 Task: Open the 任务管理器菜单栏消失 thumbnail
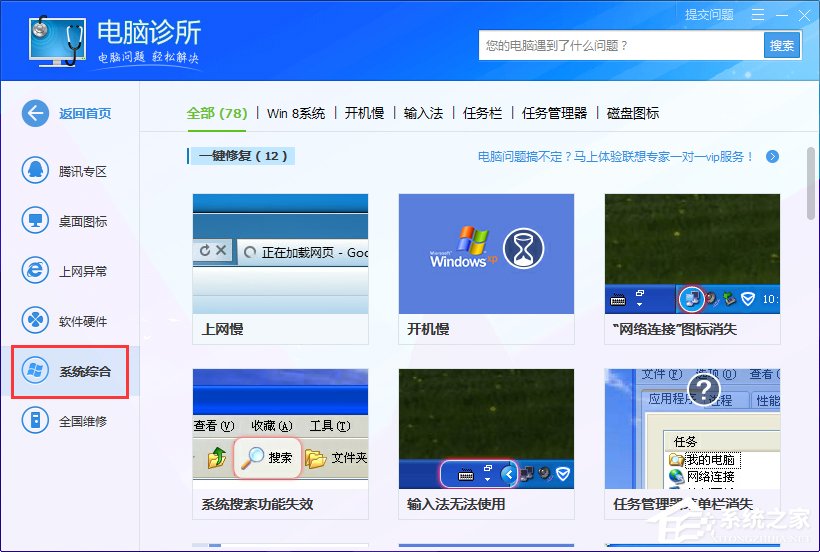coord(692,429)
